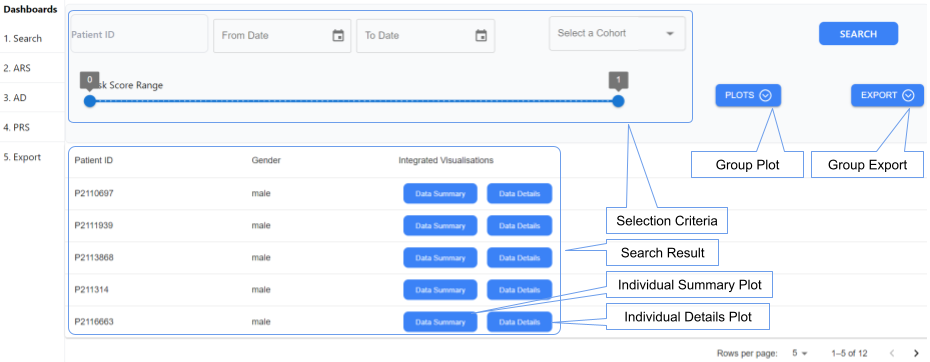
Task: Expand the Select a Cohort dropdown
Action: (x=617, y=33)
